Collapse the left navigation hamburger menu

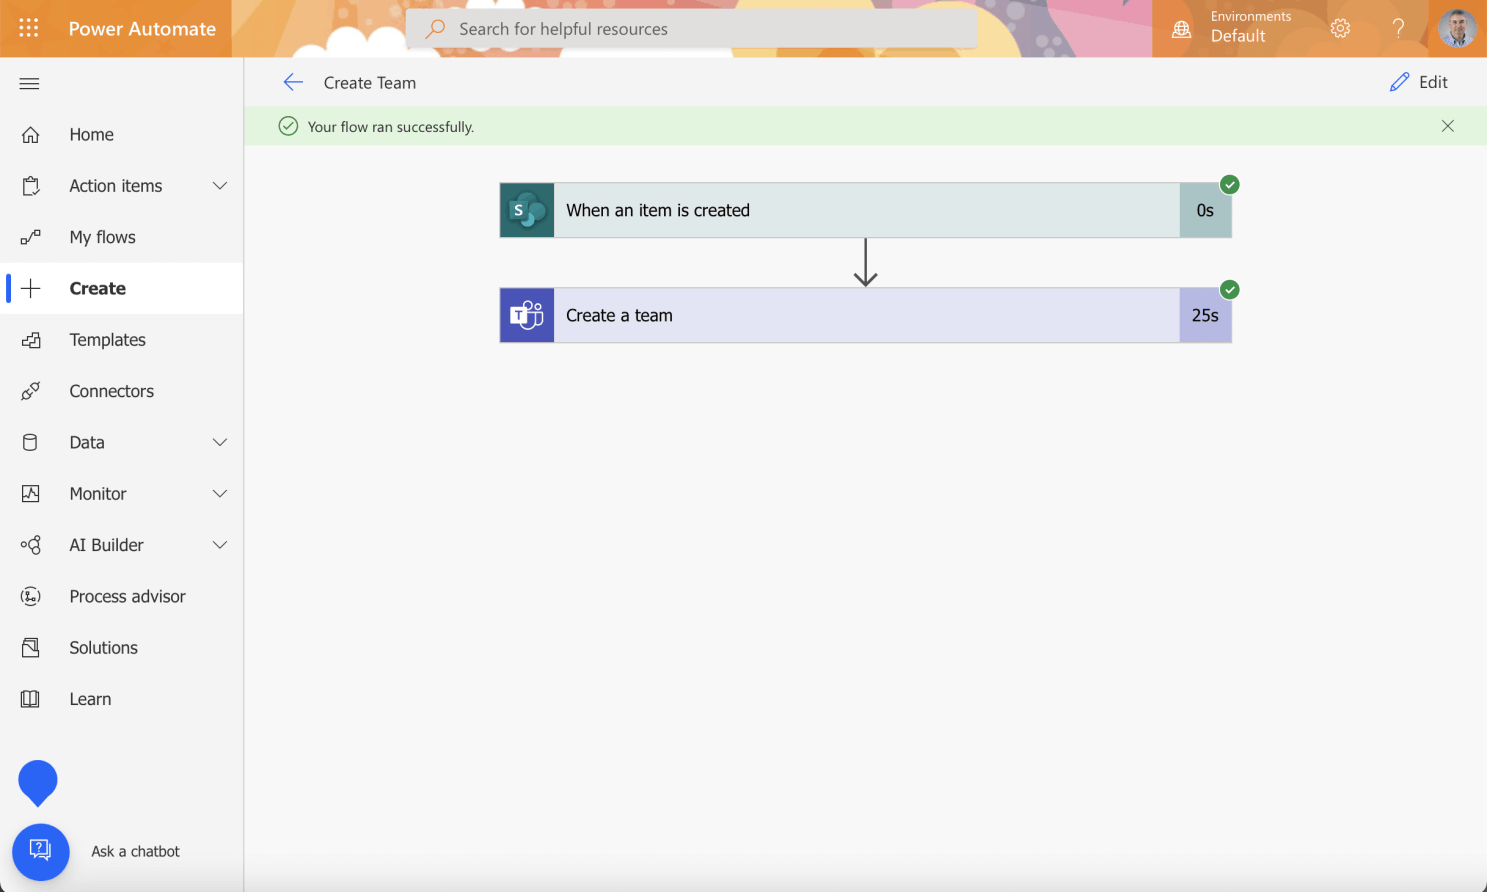29,84
